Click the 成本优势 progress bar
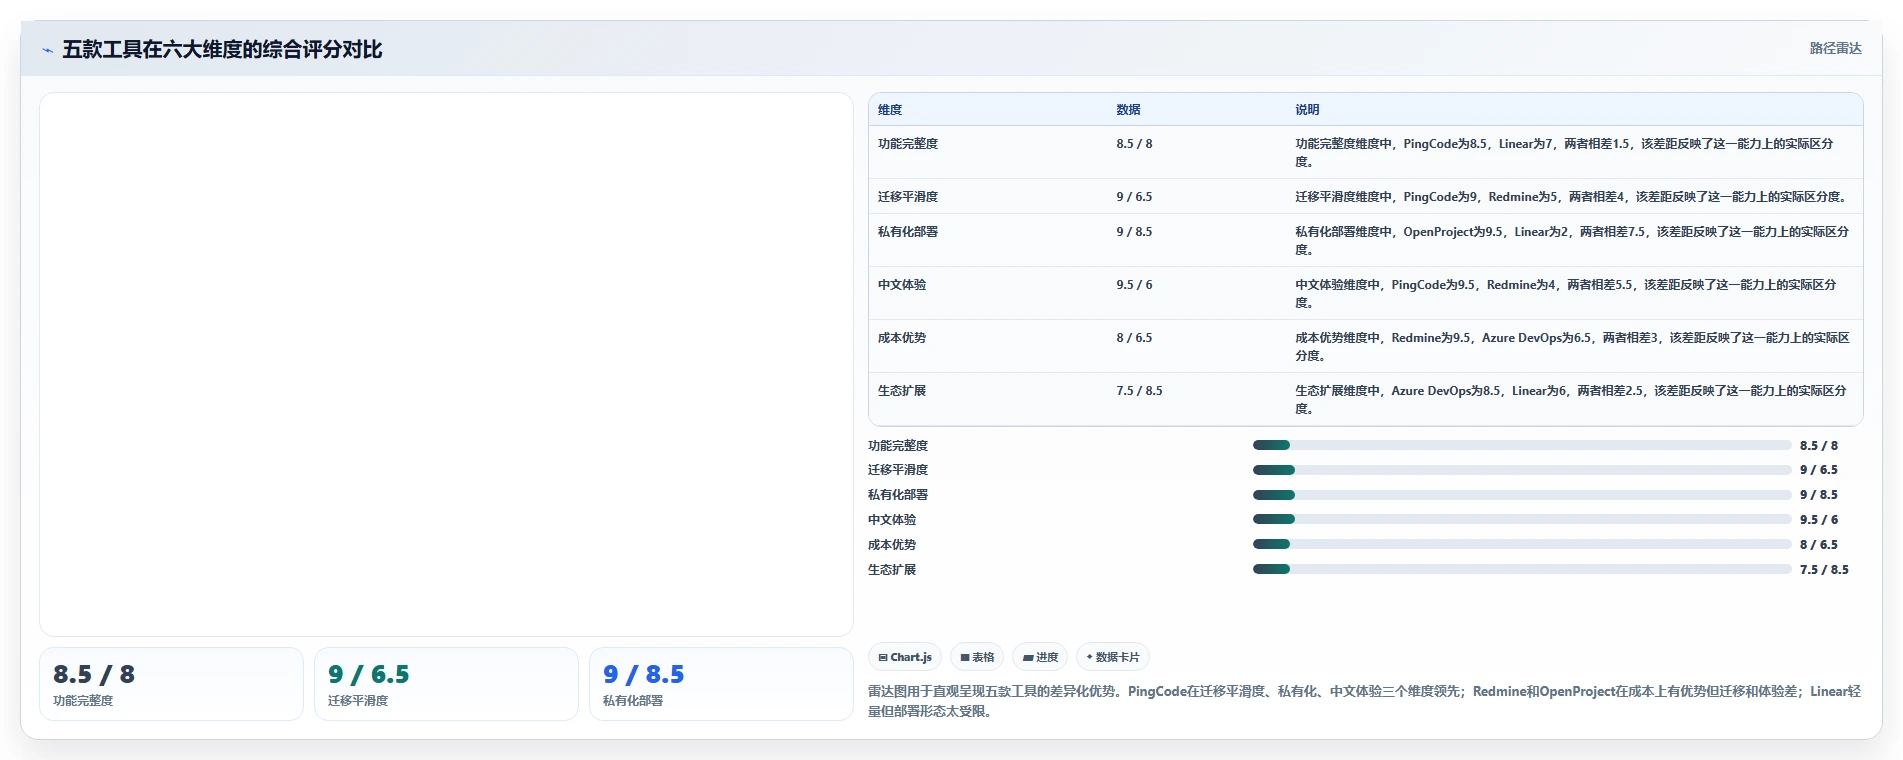 1522,544
